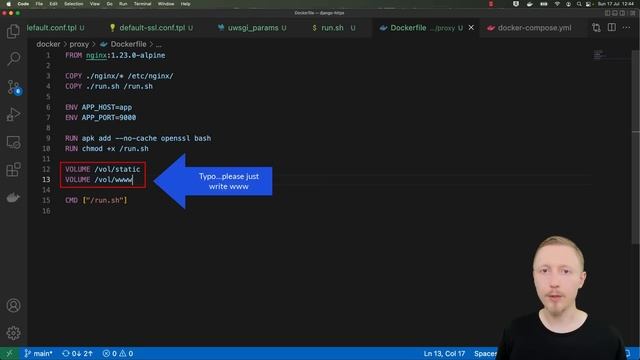The height and width of the screenshot is (360, 640).
Task: Click the battery icon in menu bar
Action: tap(544, 4)
